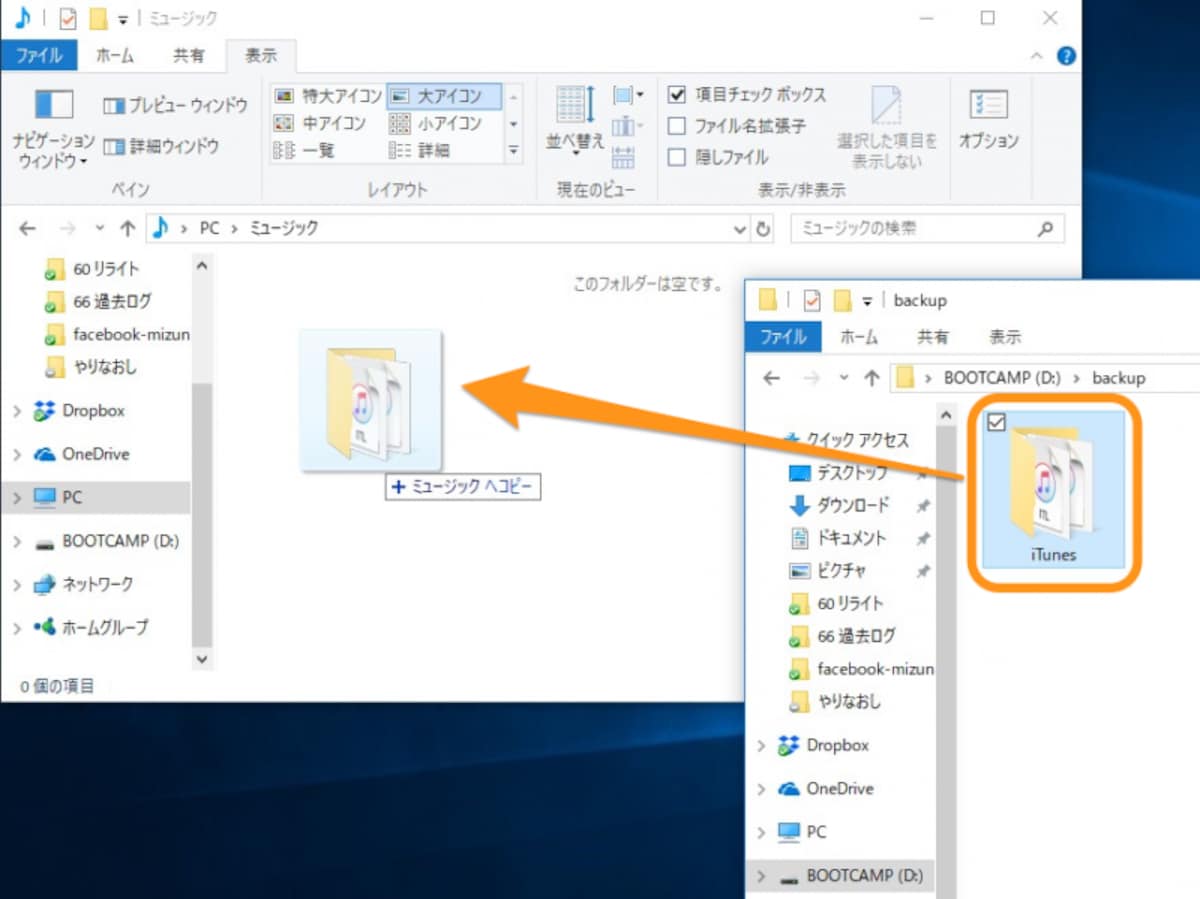Choose Medium icons (中アイコン) layout

[321, 123]
